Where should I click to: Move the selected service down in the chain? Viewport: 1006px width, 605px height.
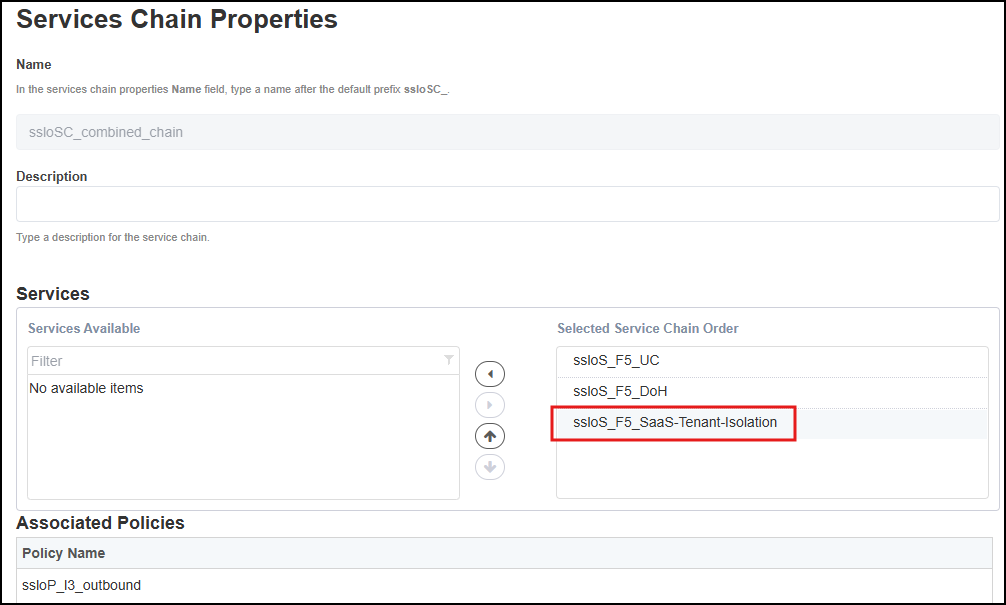pos(490,467)
